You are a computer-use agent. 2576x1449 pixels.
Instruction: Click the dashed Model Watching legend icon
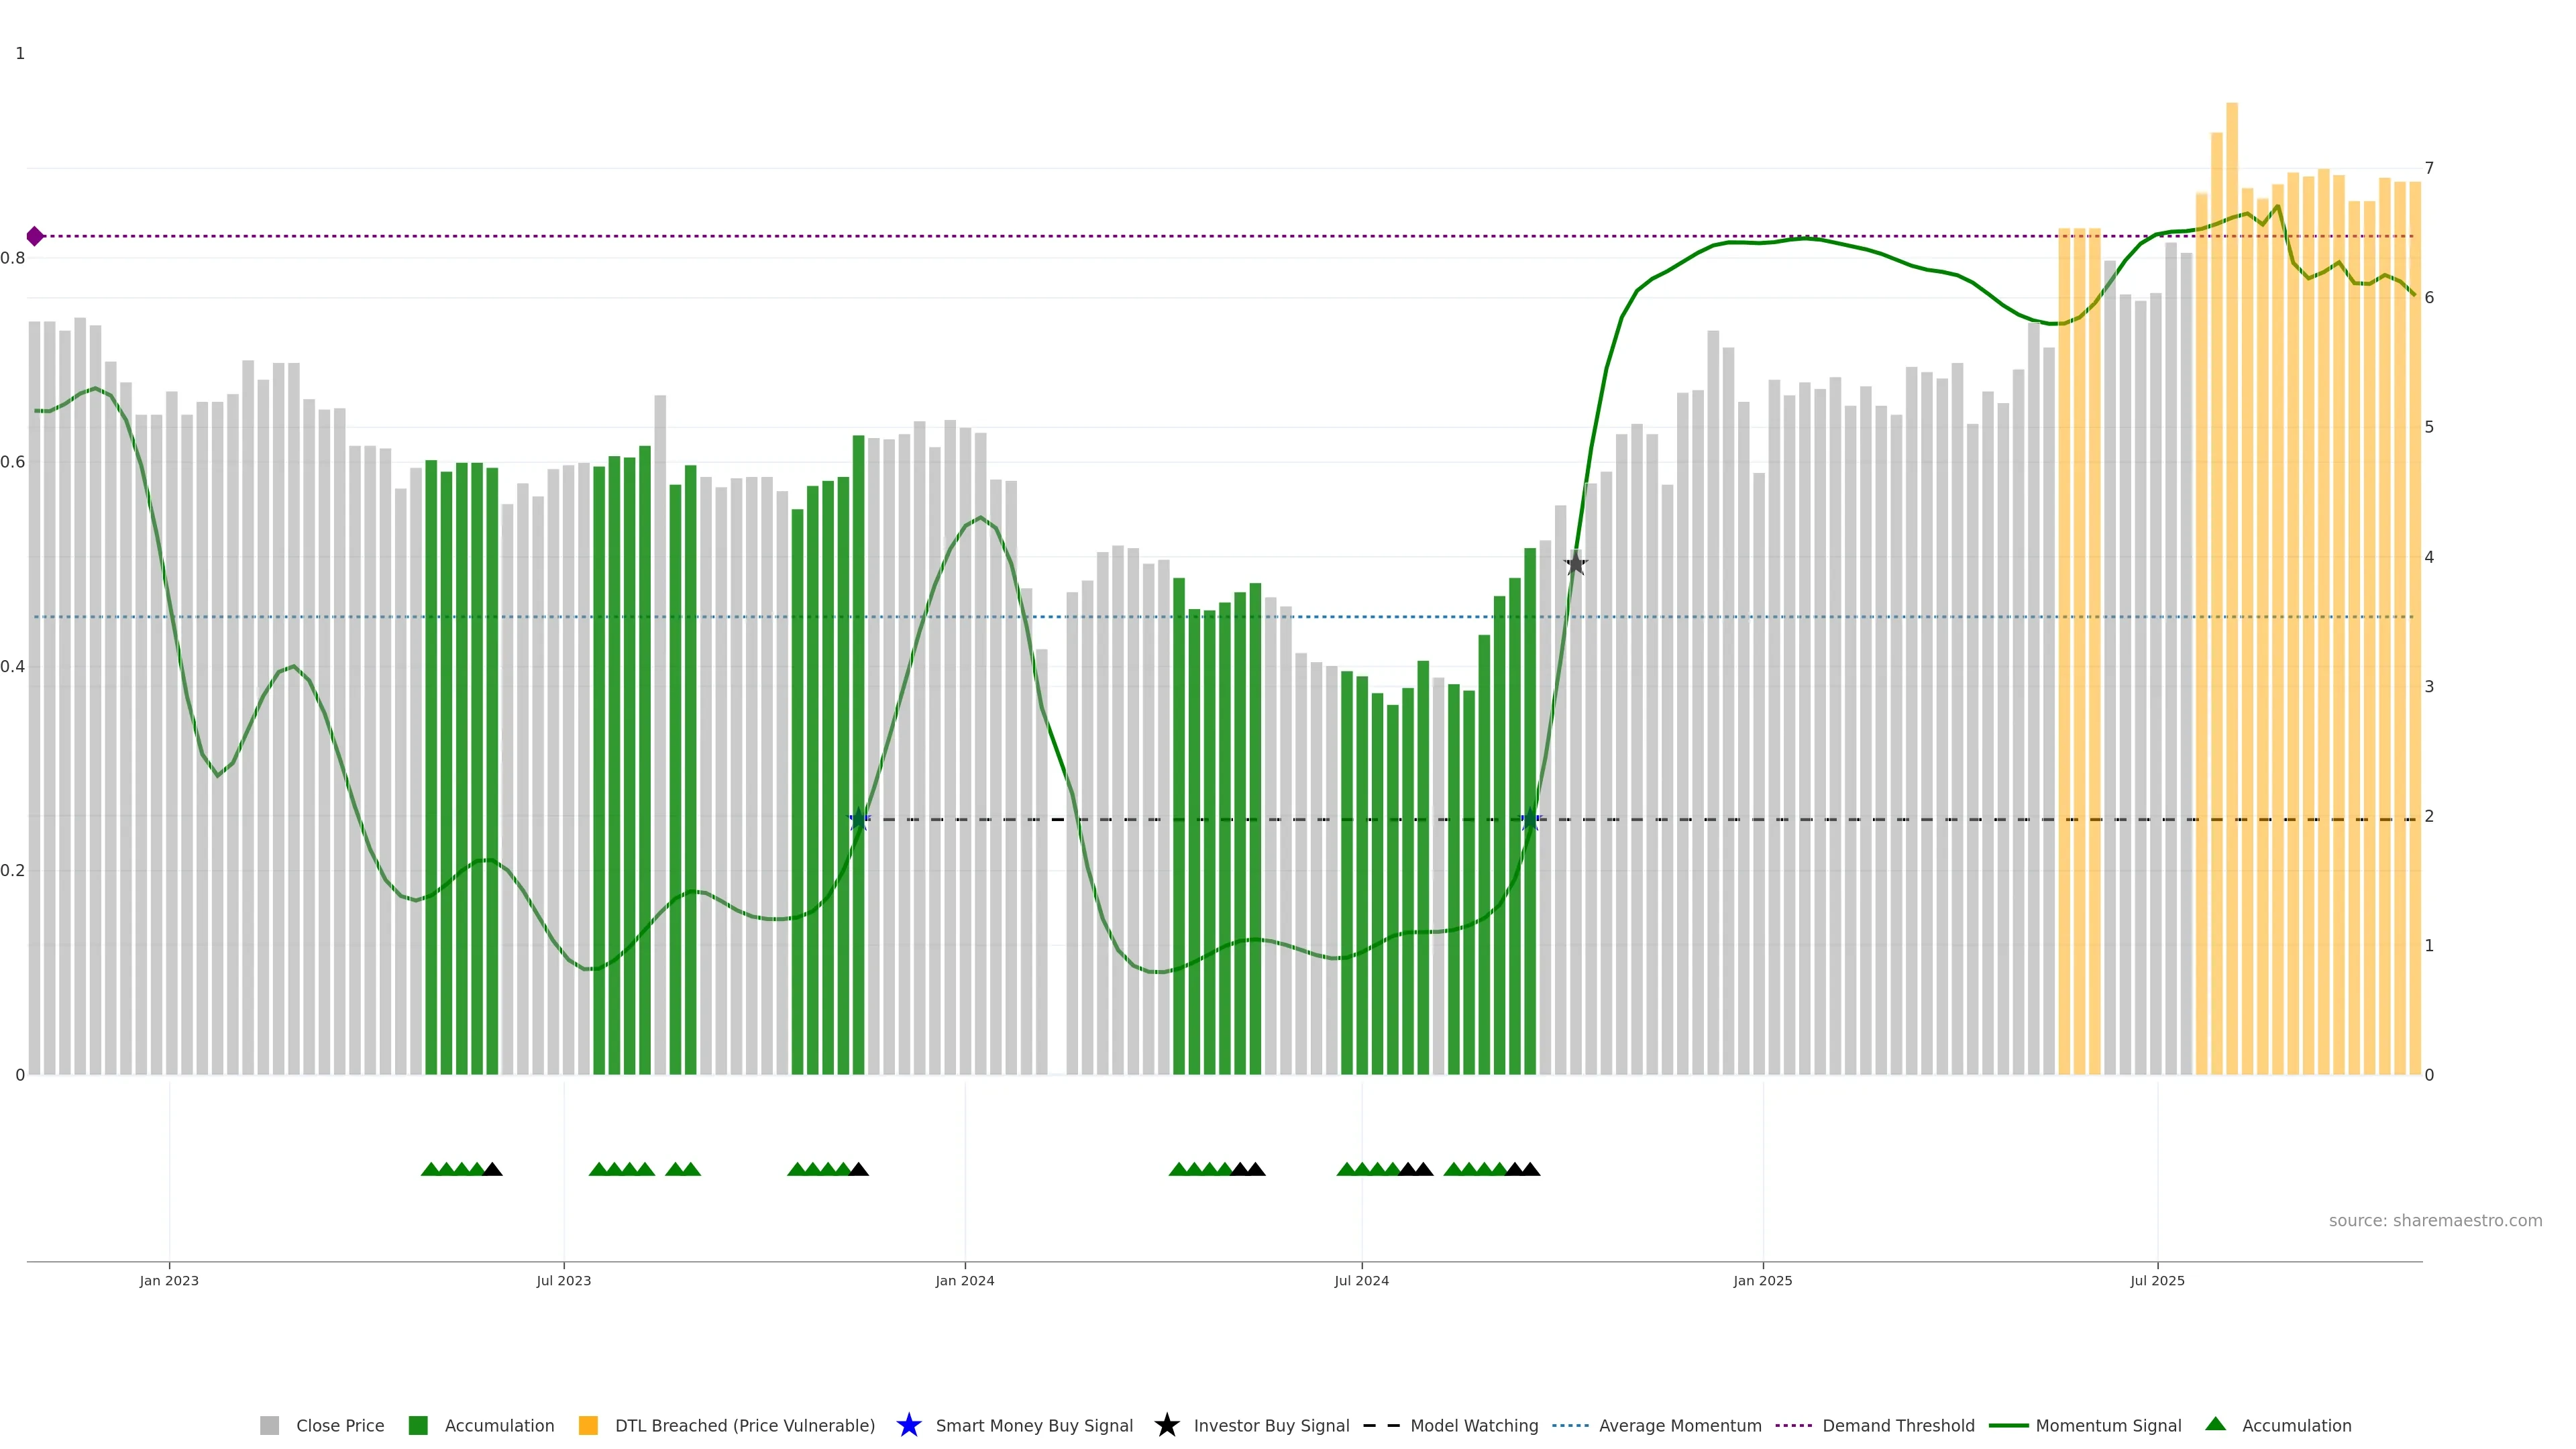pyautogui.click(x=1381, y=1425)
